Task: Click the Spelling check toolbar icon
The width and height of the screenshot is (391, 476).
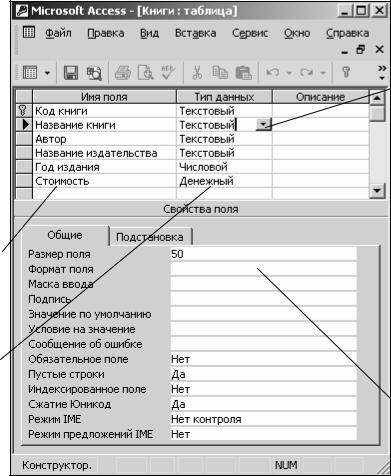Action: pos(168,72)
